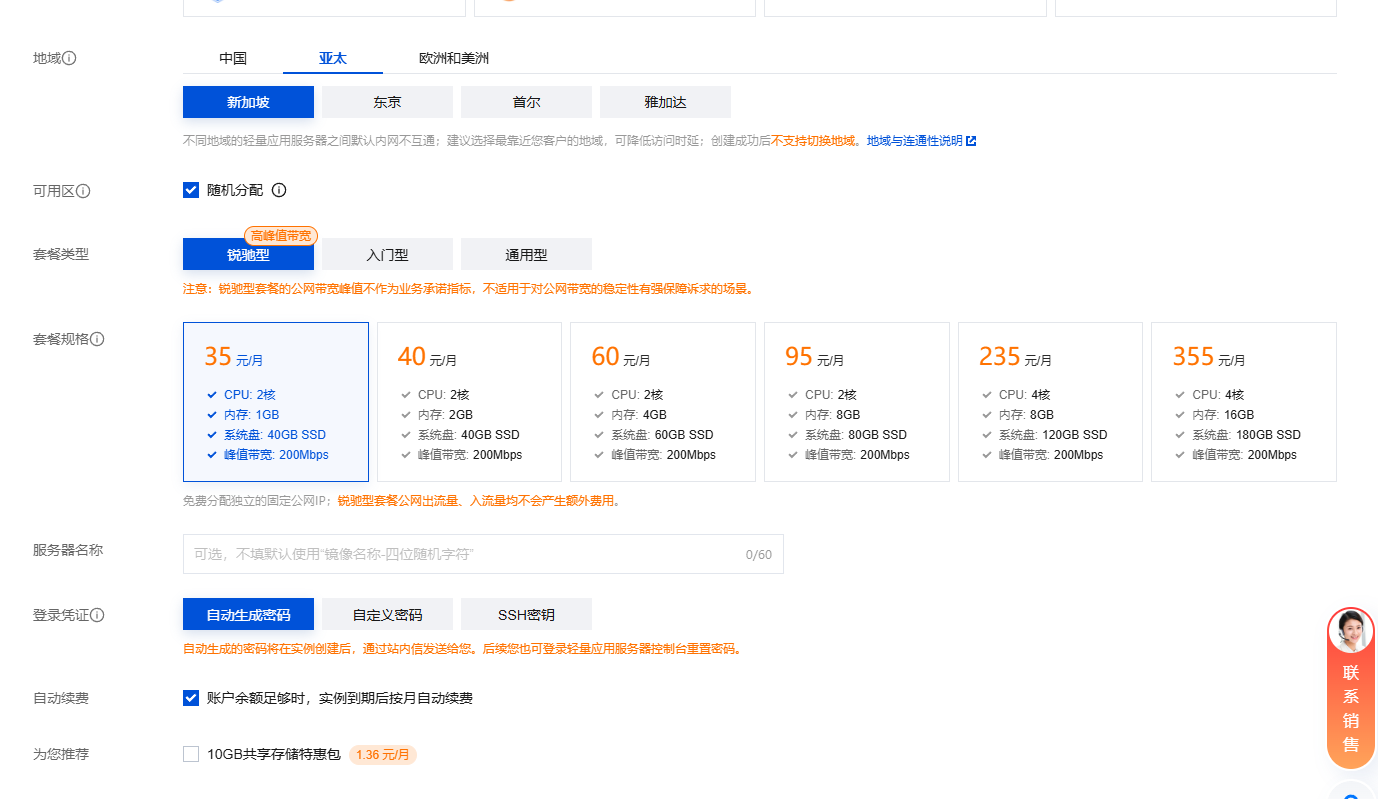Screen dimensions: 1378x799
Task: Click the external link icon after 地域与连通性说明
Action: click(970, 140)
